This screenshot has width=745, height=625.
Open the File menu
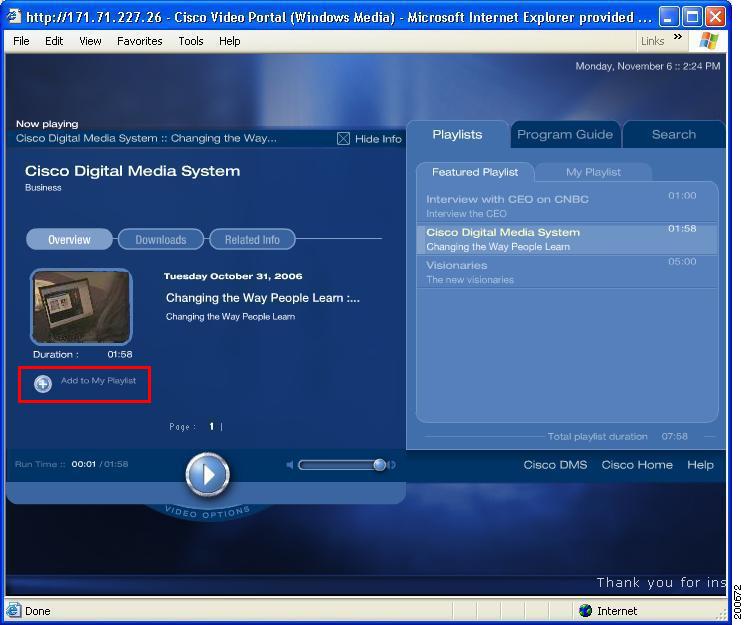(21, 41)
